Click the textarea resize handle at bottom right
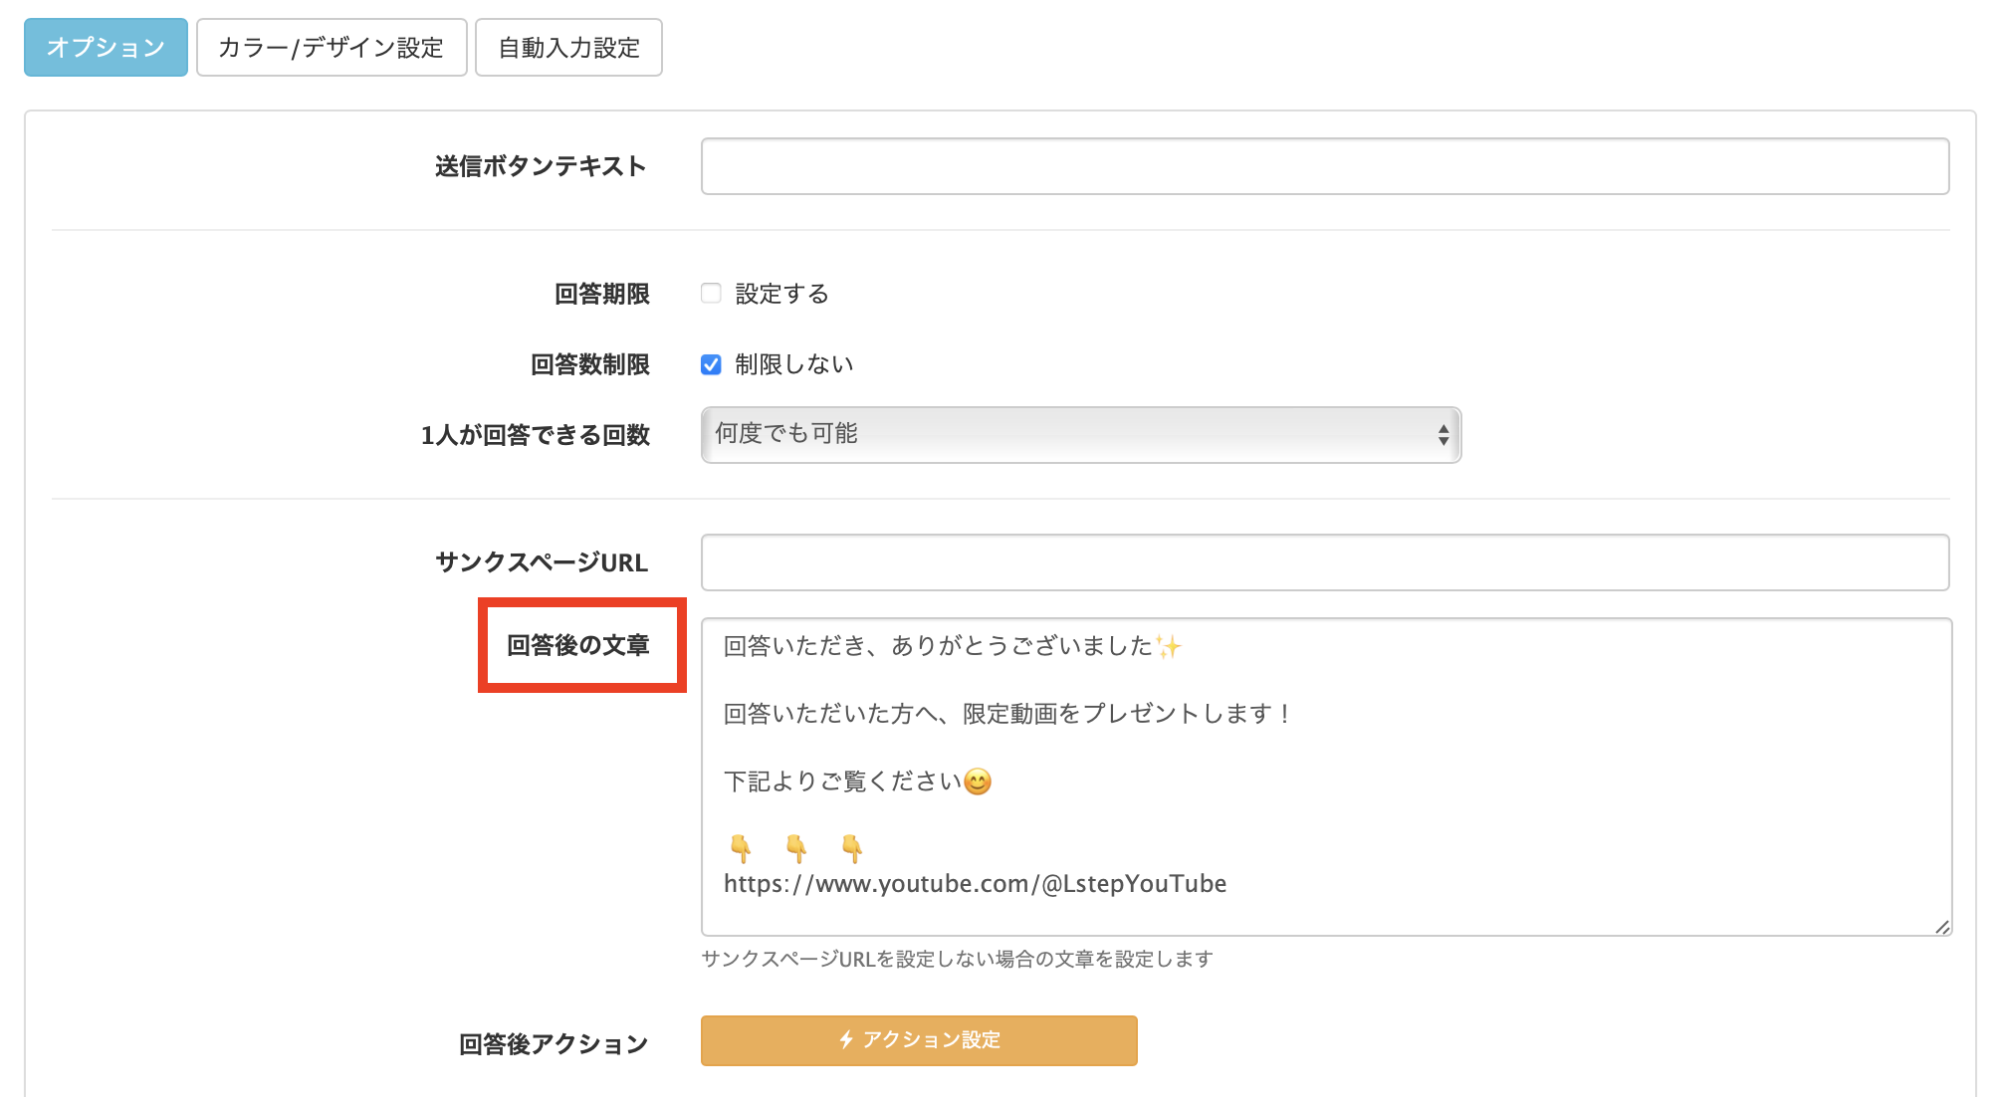This screenshot has height=1098, width=1999. tap(1941, 926)
